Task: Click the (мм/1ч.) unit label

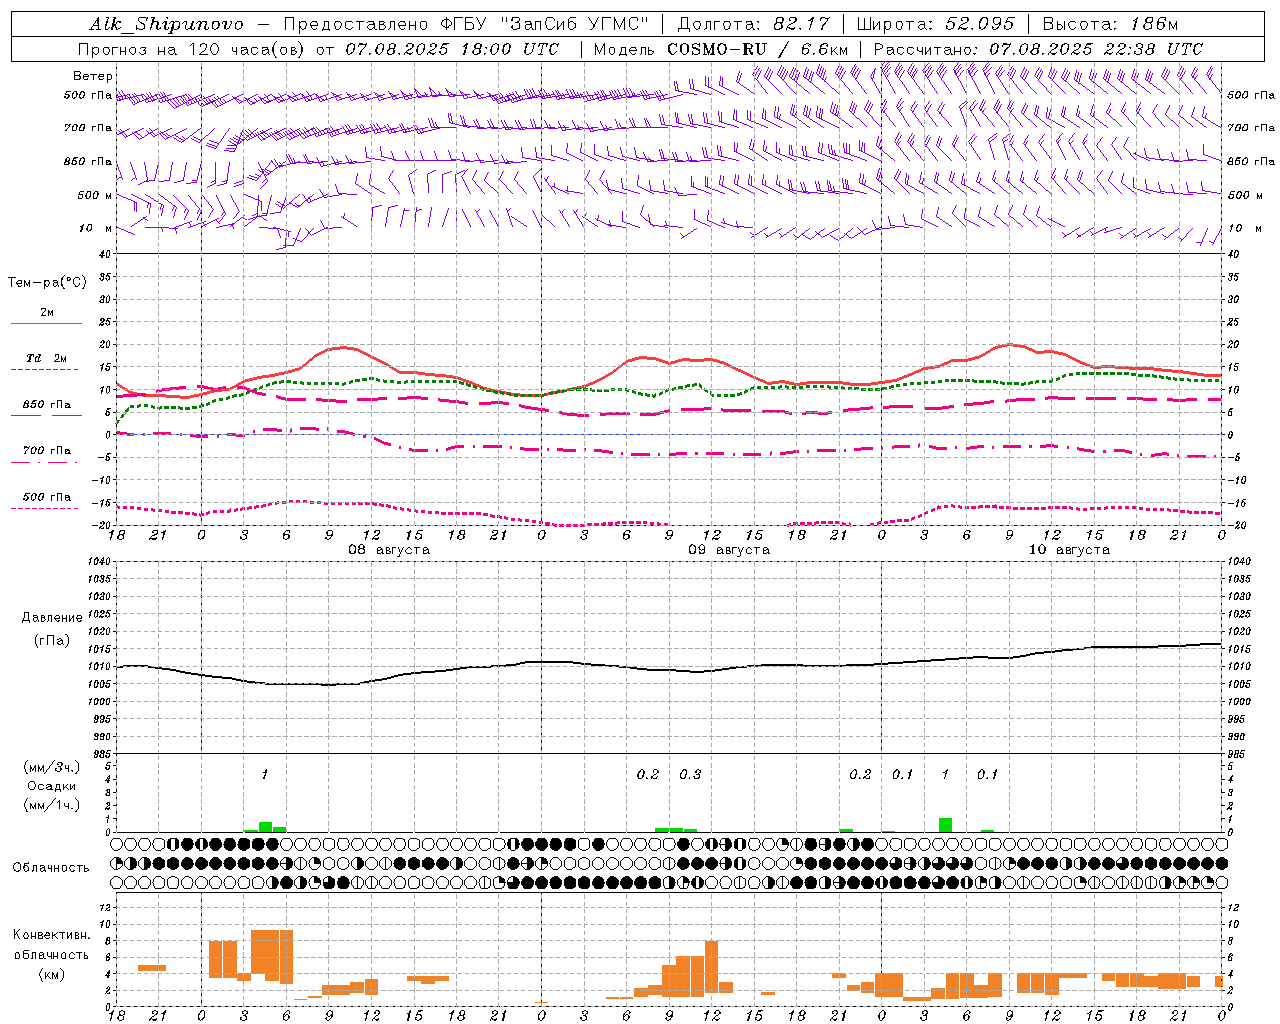Action: click(x=52, y=805)
